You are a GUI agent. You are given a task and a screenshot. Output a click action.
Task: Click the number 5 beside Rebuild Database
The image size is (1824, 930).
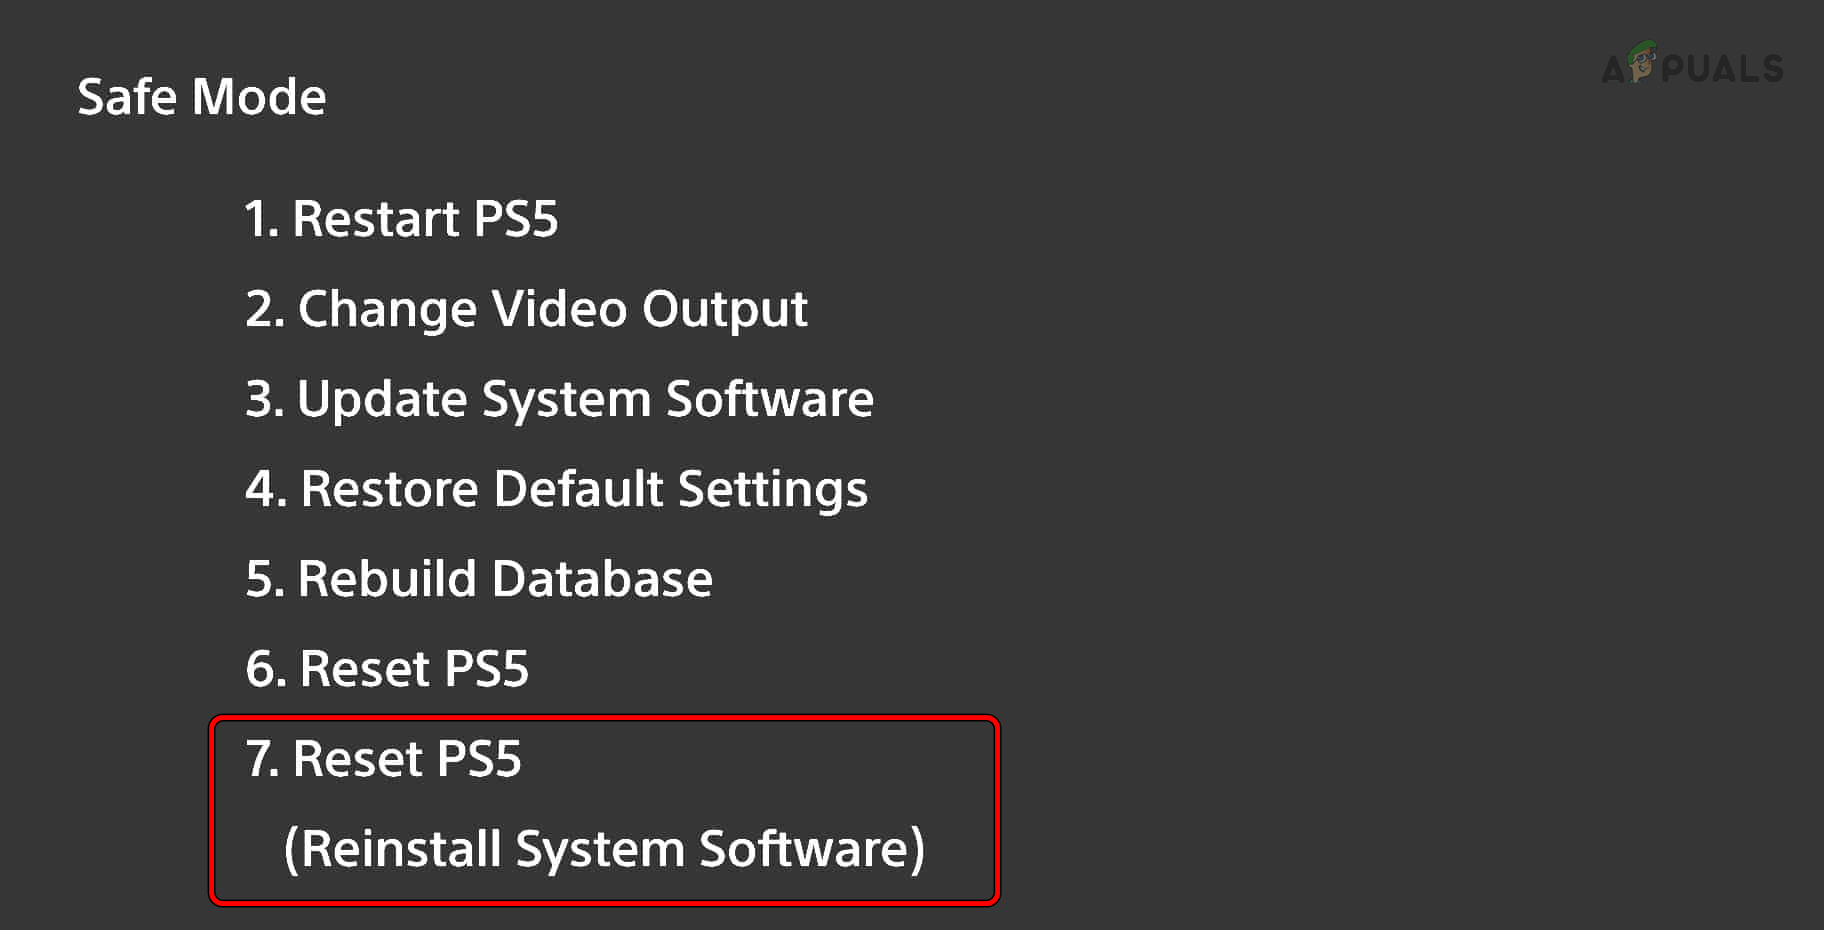(262, 579)
